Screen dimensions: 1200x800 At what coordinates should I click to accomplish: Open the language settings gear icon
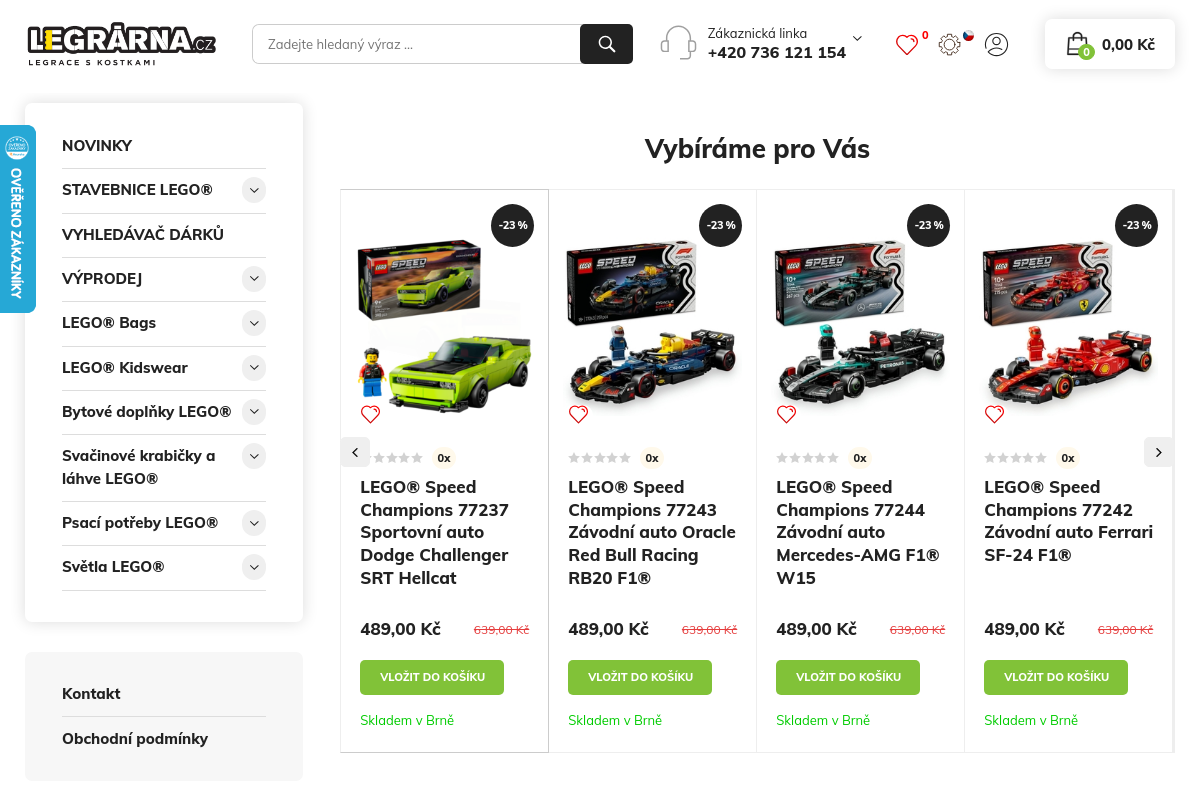tap(949, 45)
